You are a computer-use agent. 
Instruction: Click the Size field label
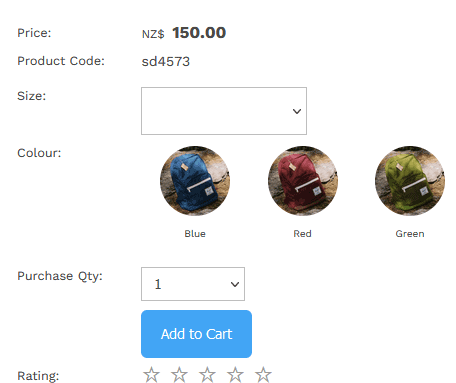(32, 96)
